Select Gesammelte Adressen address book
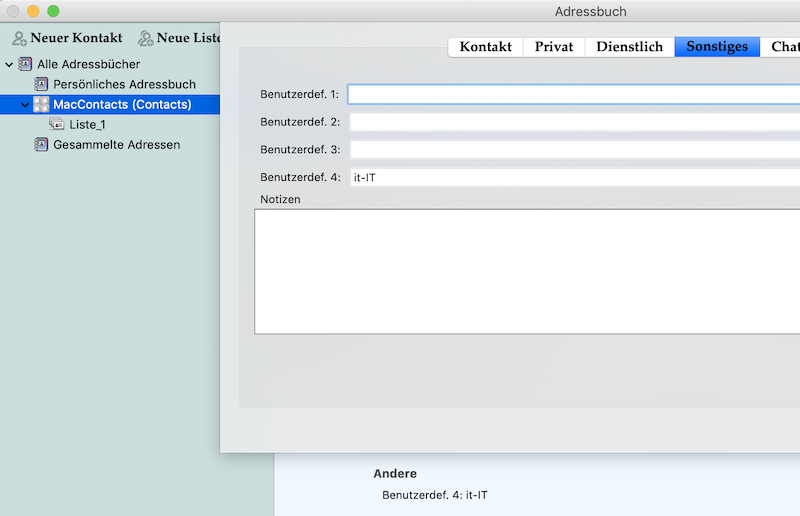Screen dimensions: 800x516 pos(116,144)
